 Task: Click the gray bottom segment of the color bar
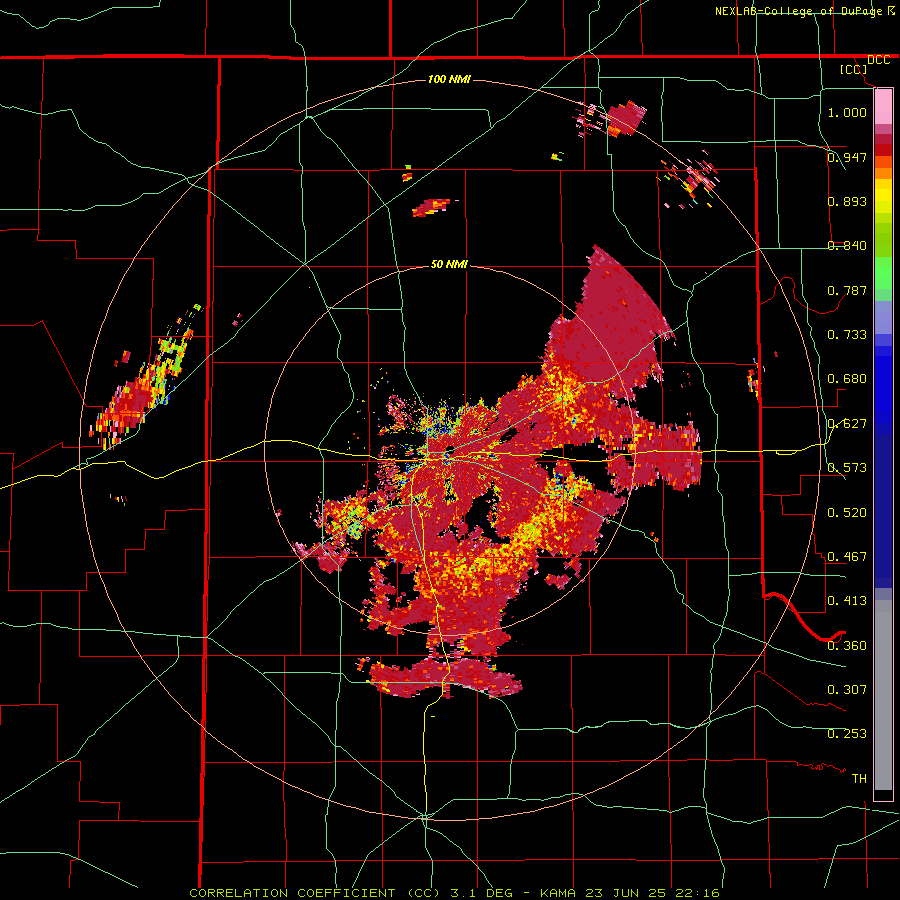(883, 695)
